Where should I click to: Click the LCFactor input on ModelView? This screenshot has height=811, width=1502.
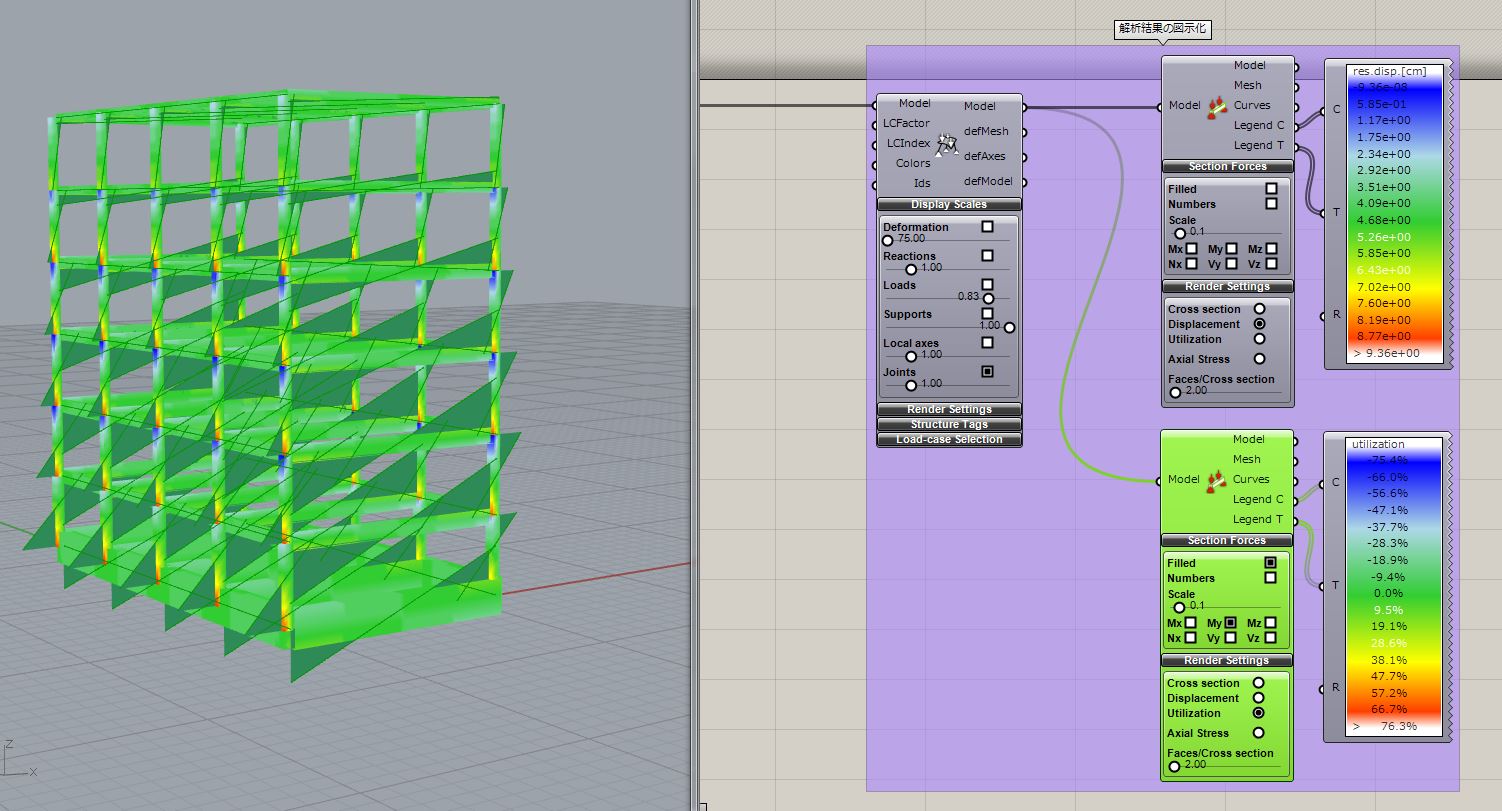coord(906,124)
